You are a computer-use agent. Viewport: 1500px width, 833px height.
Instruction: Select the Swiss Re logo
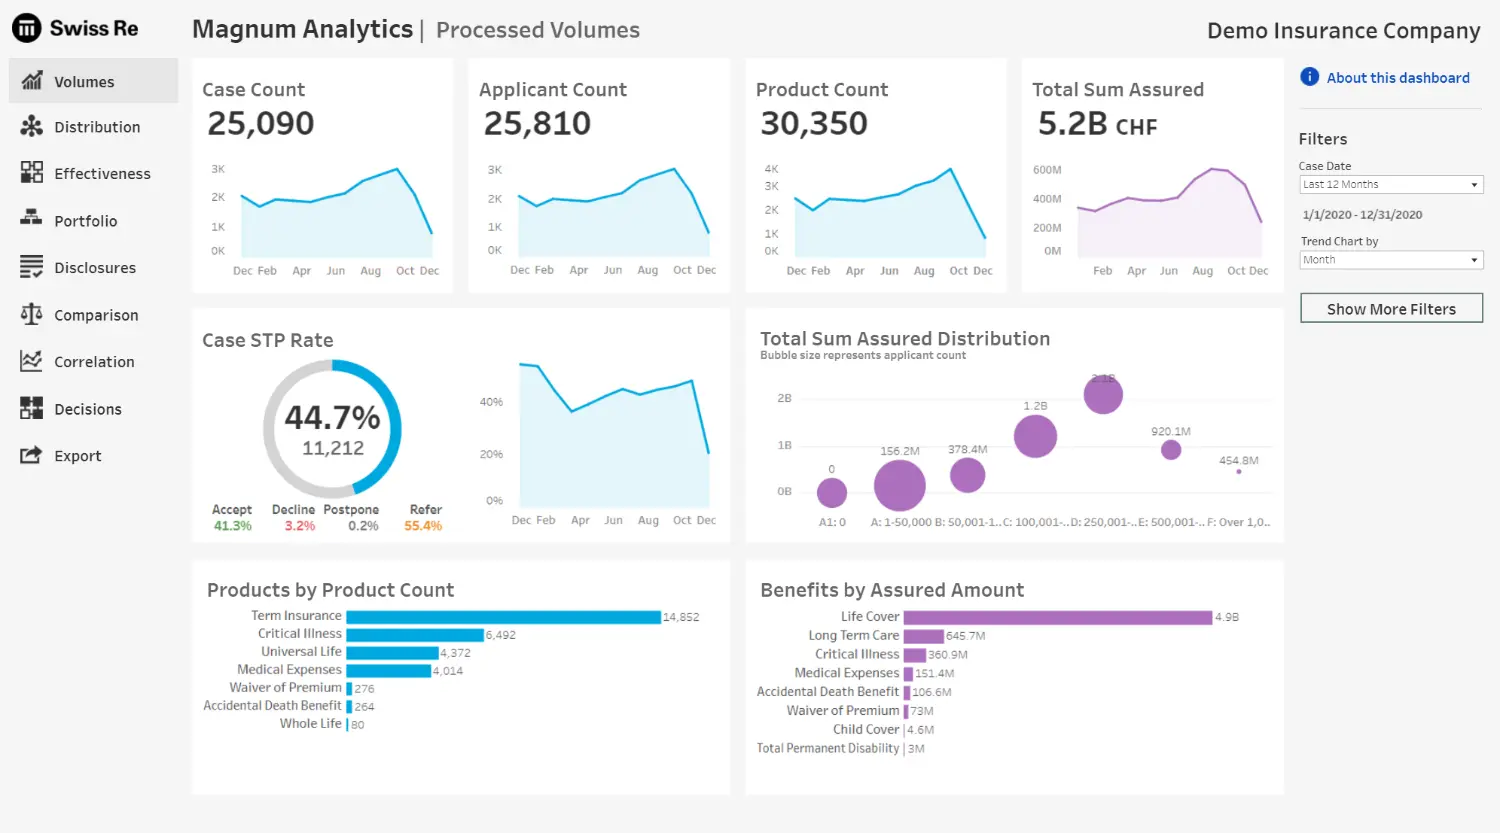click(75, 28)
